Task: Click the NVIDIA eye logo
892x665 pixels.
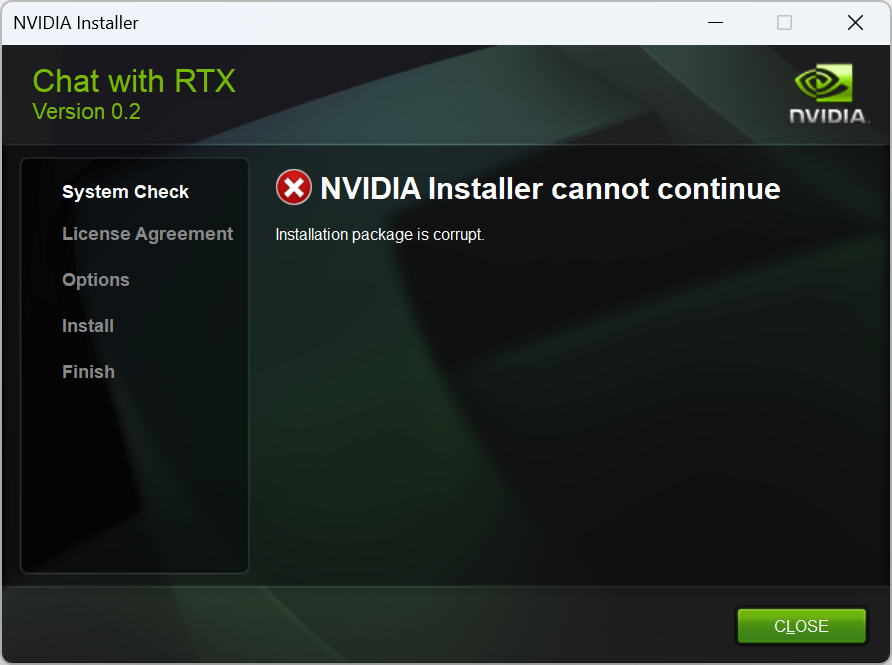Action: click(823, 82)
